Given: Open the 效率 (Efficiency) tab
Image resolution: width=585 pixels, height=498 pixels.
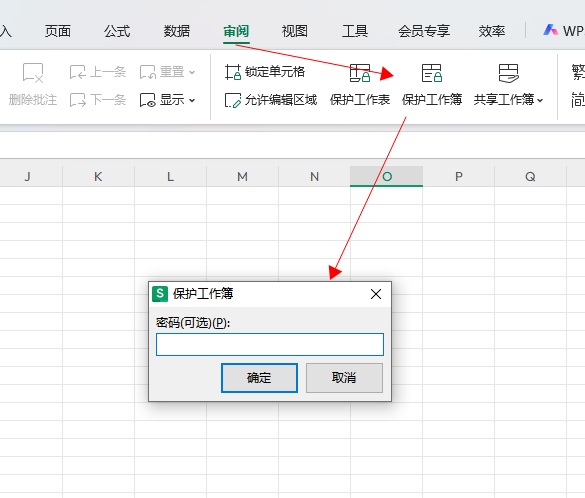Looking at the screenshot, I should coord(492,31).
